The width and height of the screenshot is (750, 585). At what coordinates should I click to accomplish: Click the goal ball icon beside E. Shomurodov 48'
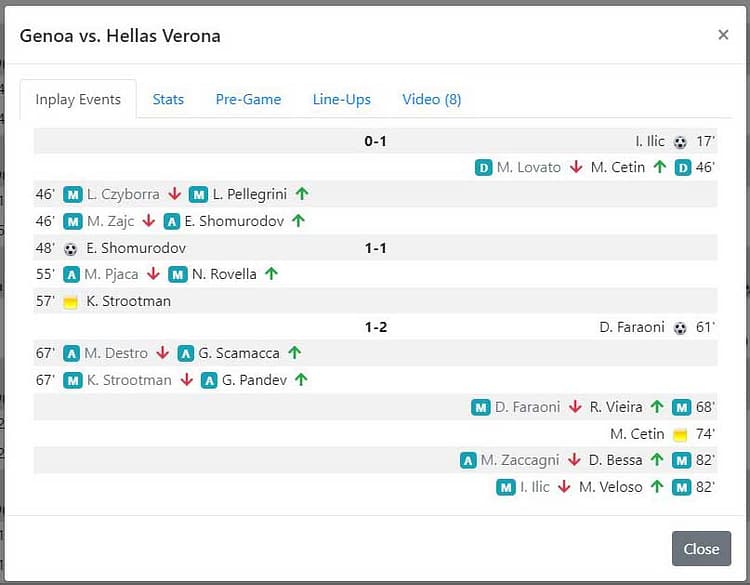click(70, 249)
